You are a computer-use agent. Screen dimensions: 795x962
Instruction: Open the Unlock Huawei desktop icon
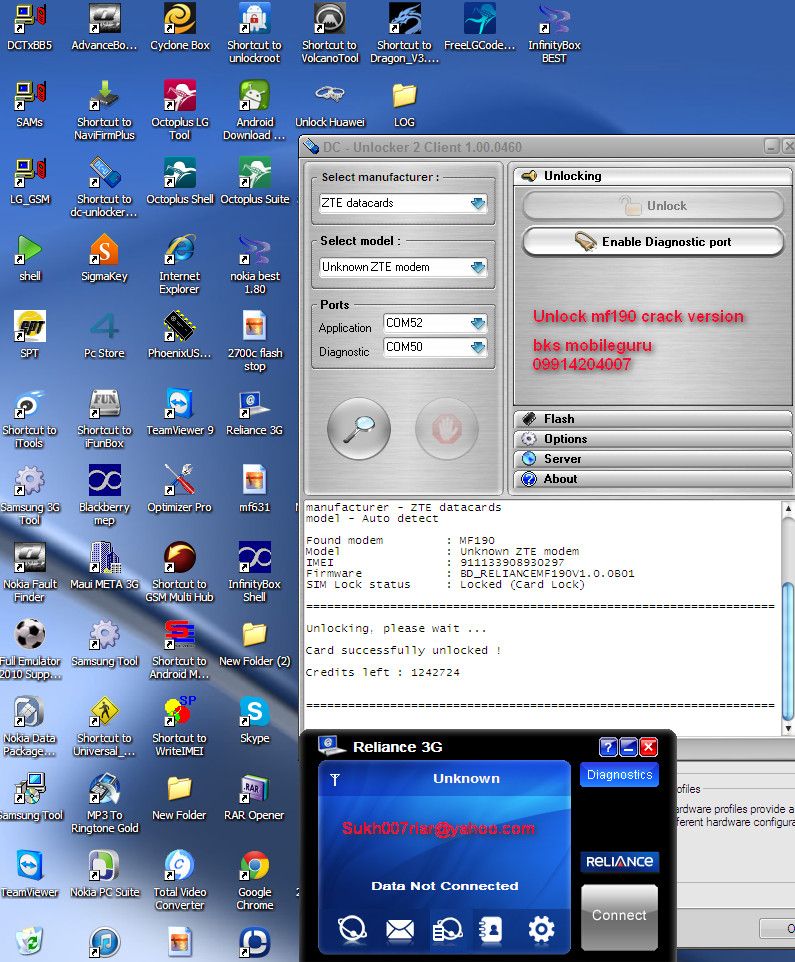(329, 104)
